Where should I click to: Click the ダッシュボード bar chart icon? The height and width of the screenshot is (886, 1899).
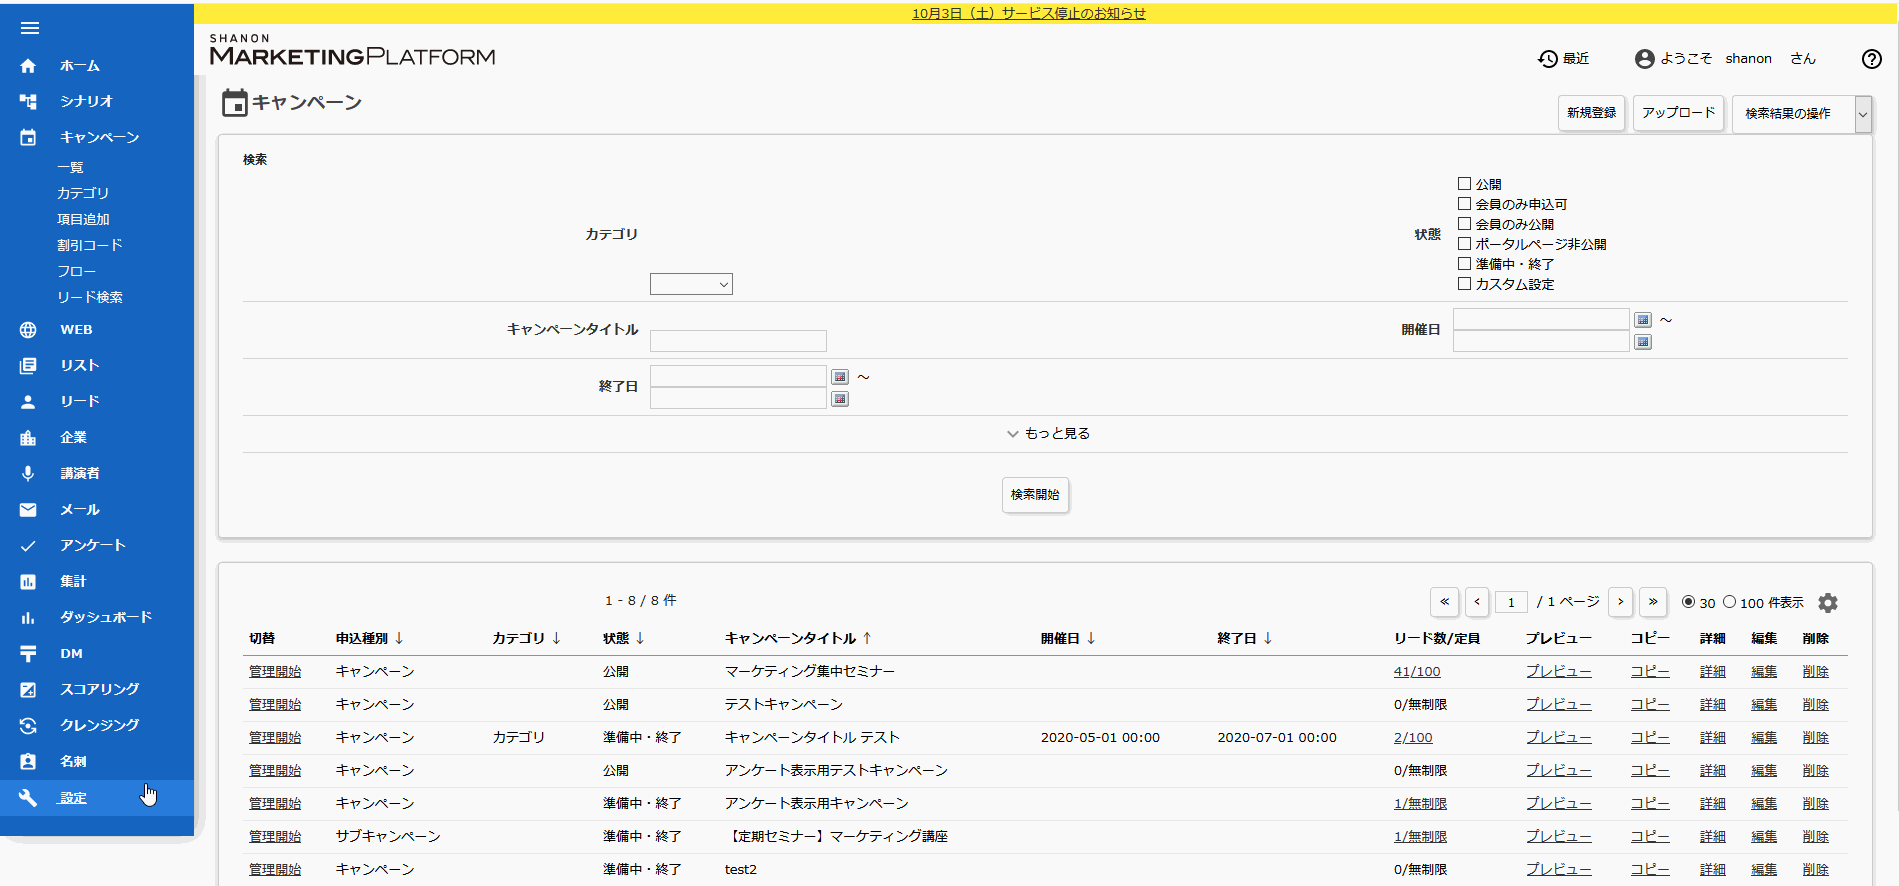tap(28, 618)
